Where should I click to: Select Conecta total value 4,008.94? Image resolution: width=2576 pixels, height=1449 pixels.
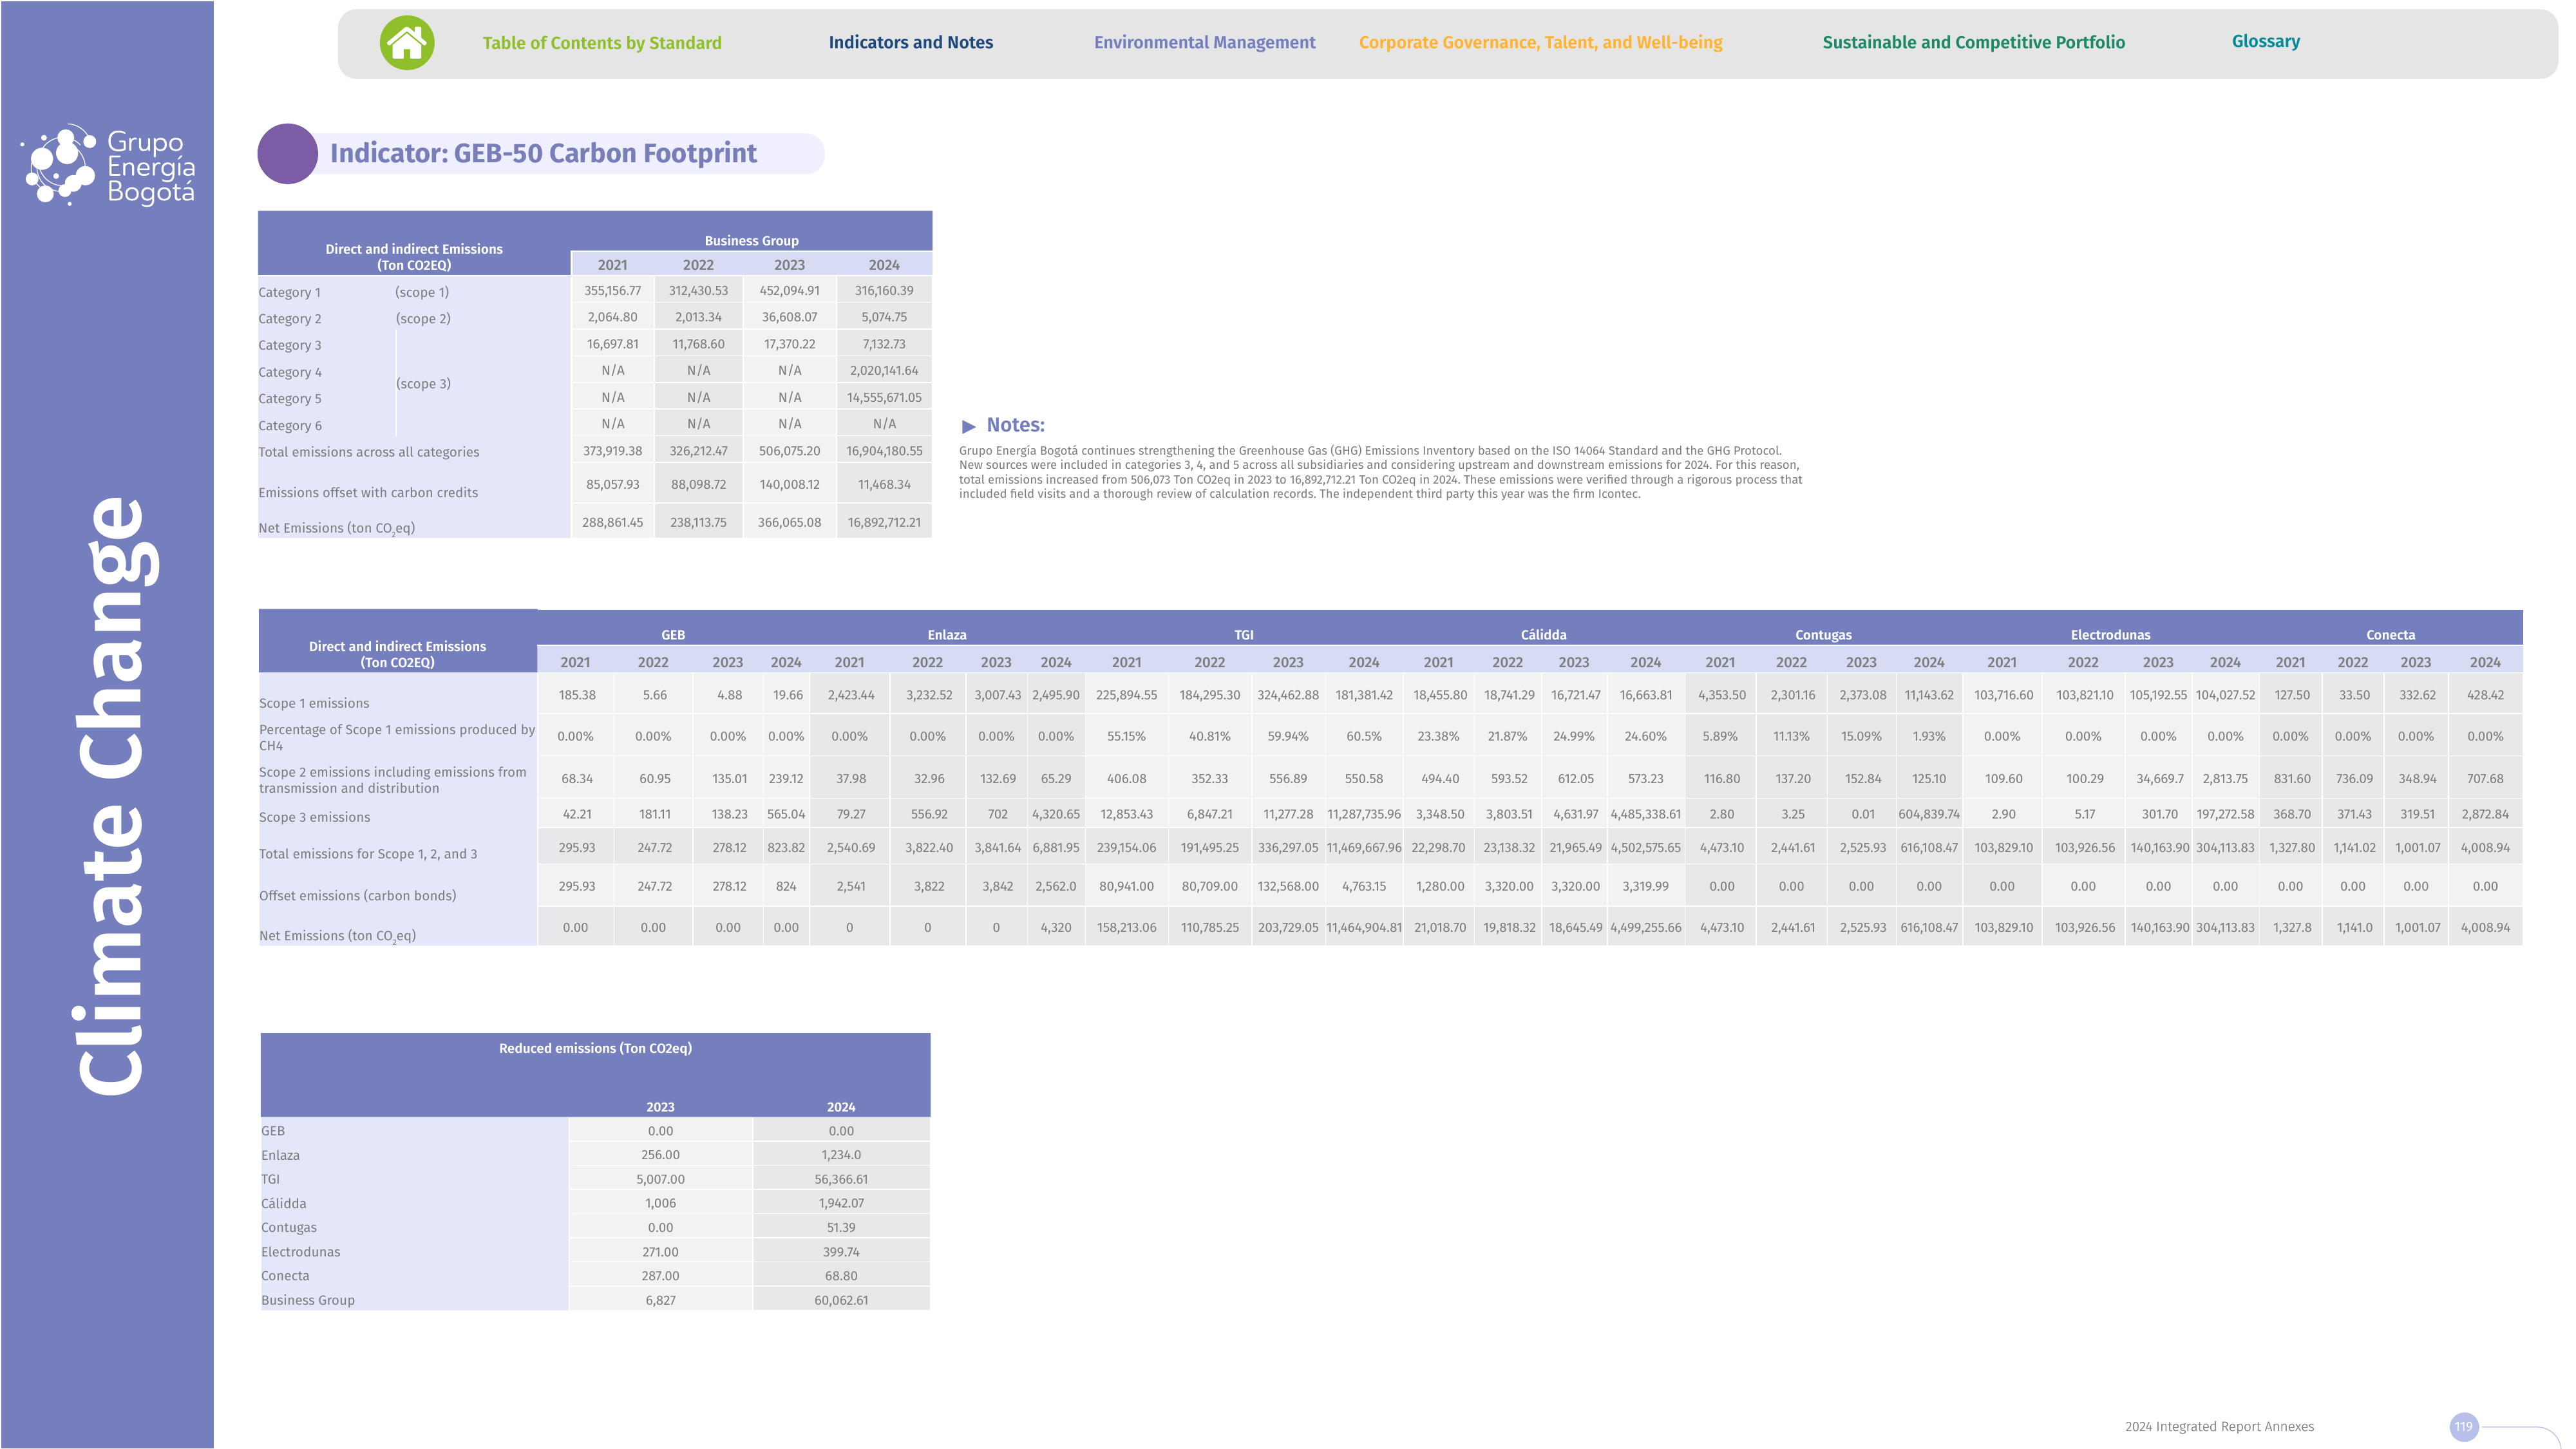pos(2484,847)
